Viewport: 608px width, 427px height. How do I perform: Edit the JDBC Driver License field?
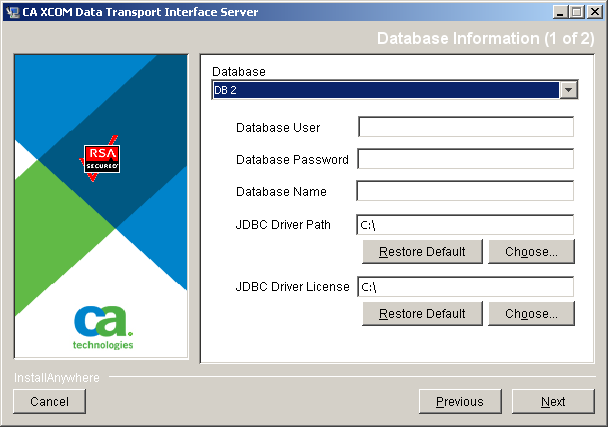465,287
